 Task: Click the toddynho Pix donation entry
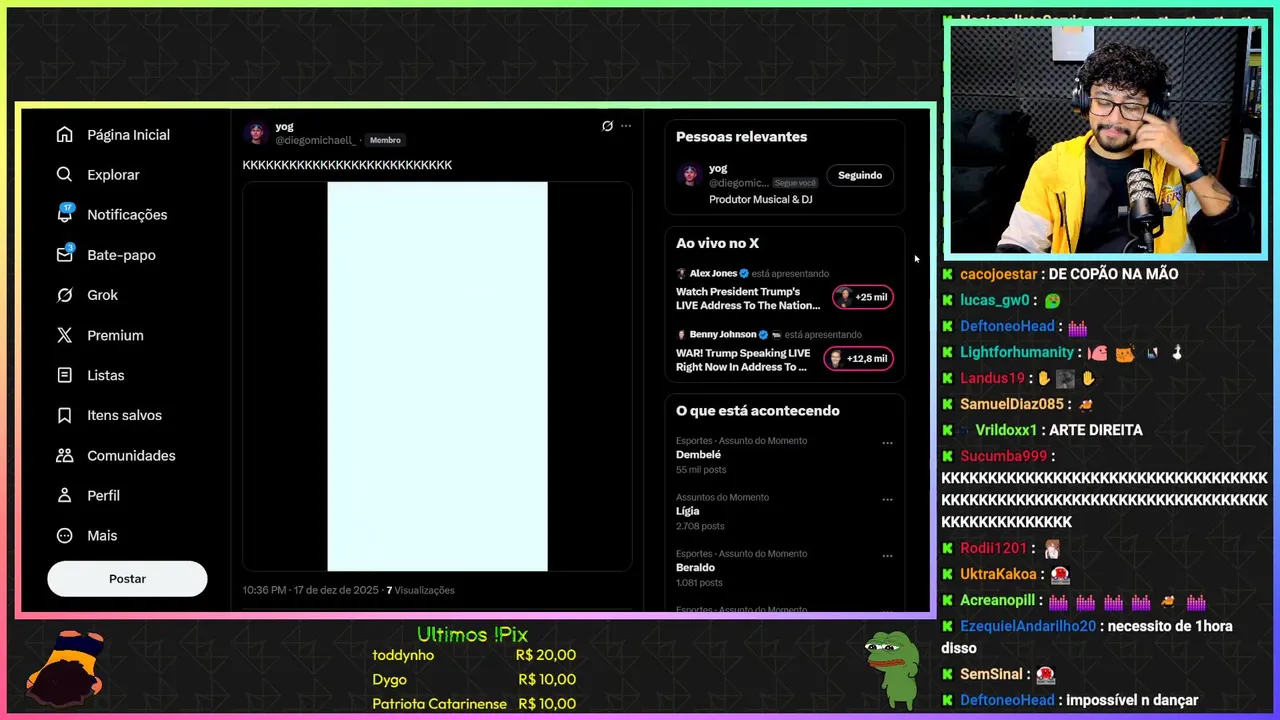click(474, 655)
